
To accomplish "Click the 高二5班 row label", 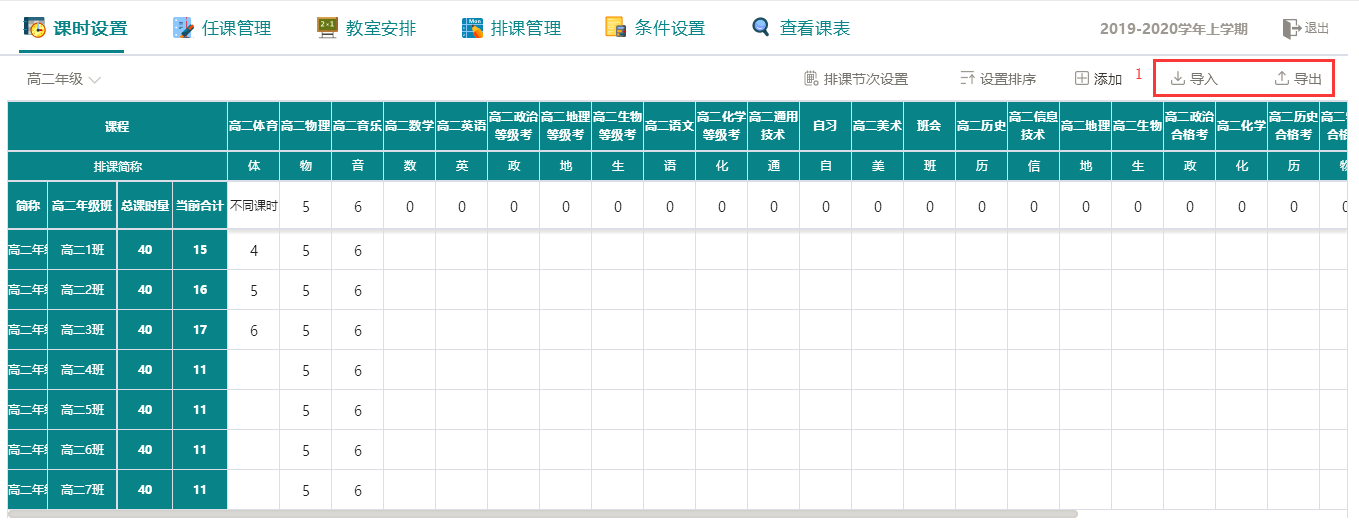I will click(x=82, y=410).
